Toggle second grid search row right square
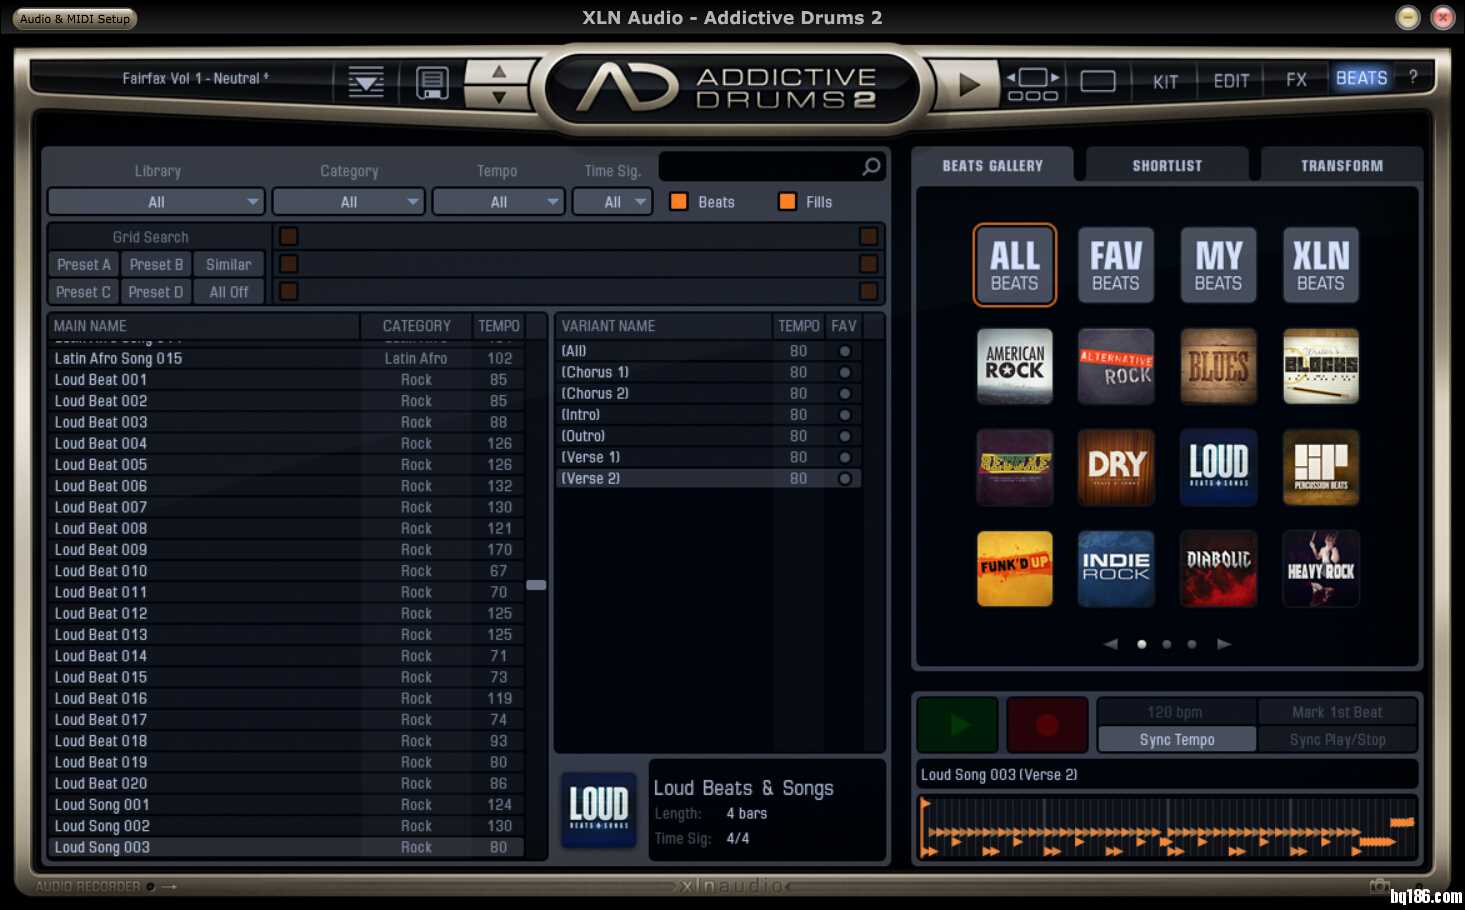This screenshot has width=1465, height=910. point(868,264)
